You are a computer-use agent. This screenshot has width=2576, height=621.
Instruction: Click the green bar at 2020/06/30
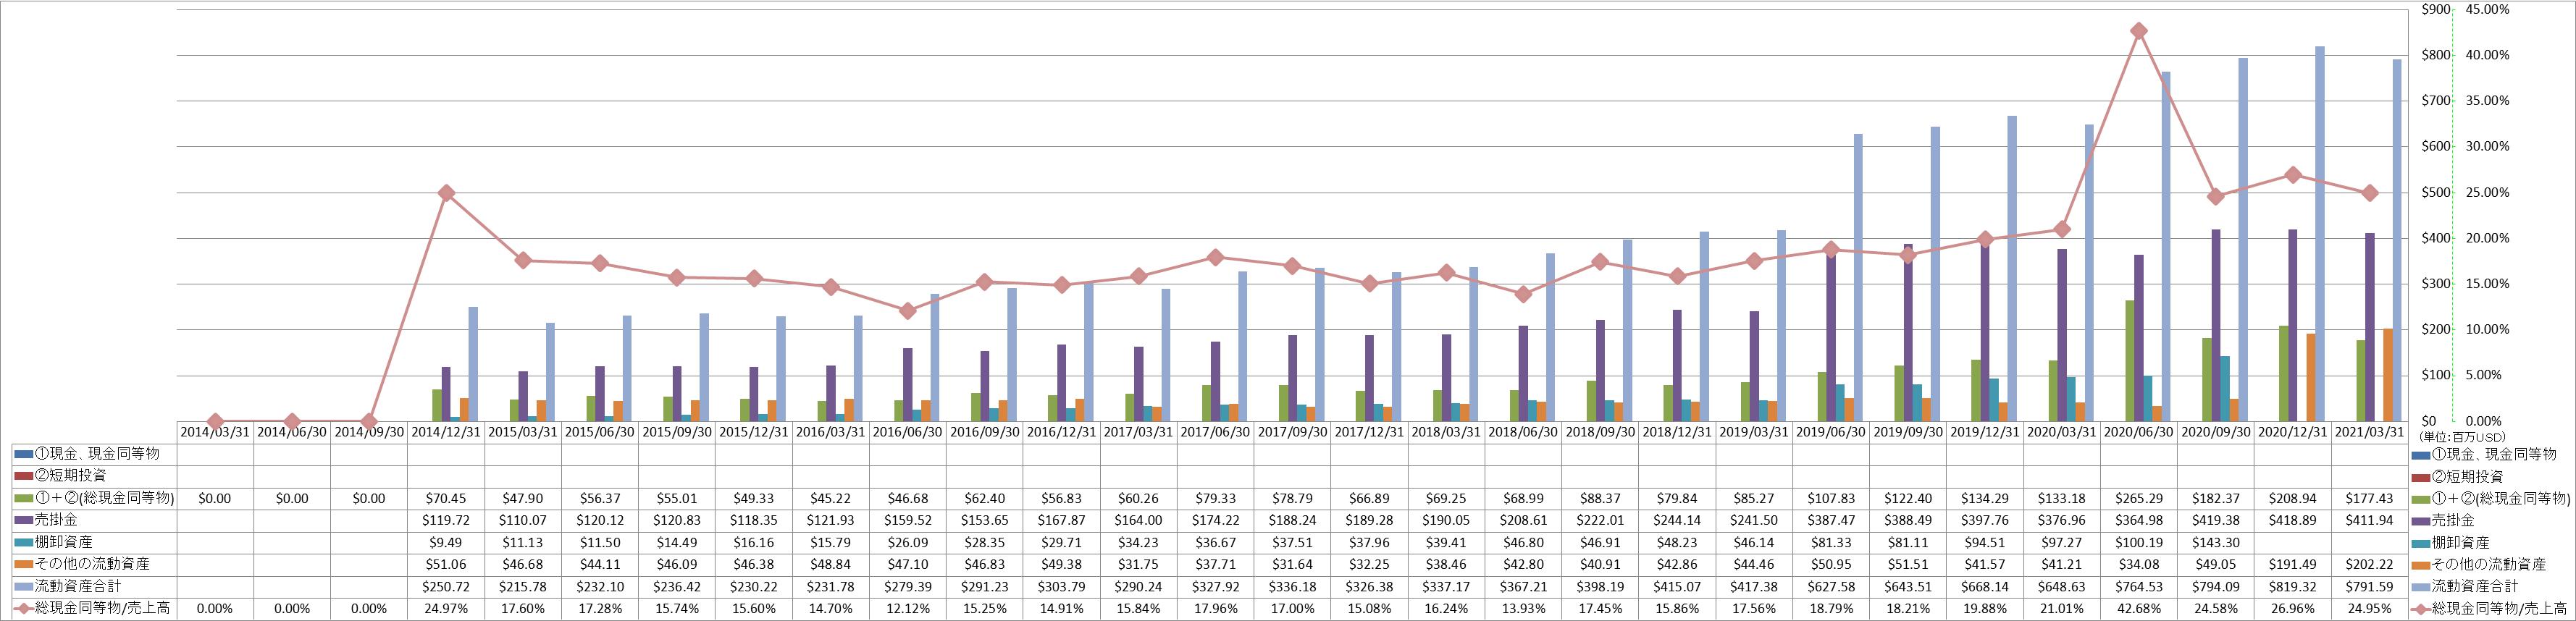(2129, 360)
